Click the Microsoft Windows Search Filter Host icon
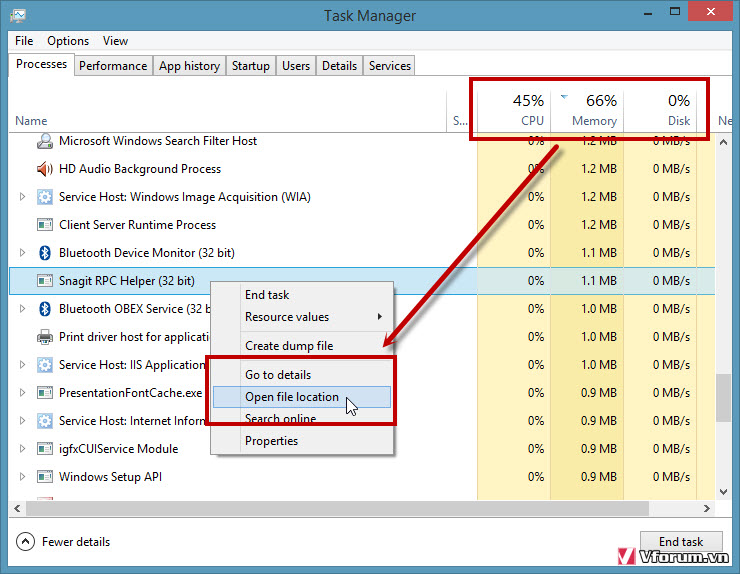740x574 pixels. (44, 141)
